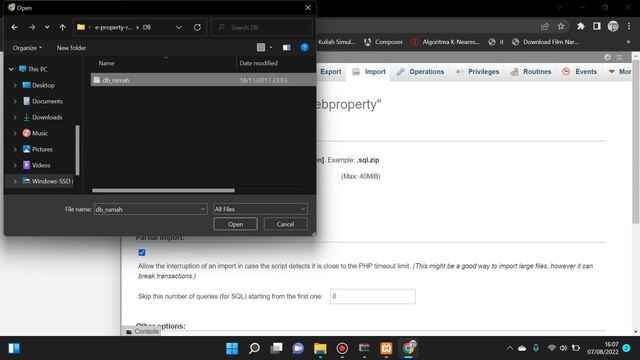Click the File name input field
The height and width of the screenshot is (360, 640).
[x=147, y=209]
